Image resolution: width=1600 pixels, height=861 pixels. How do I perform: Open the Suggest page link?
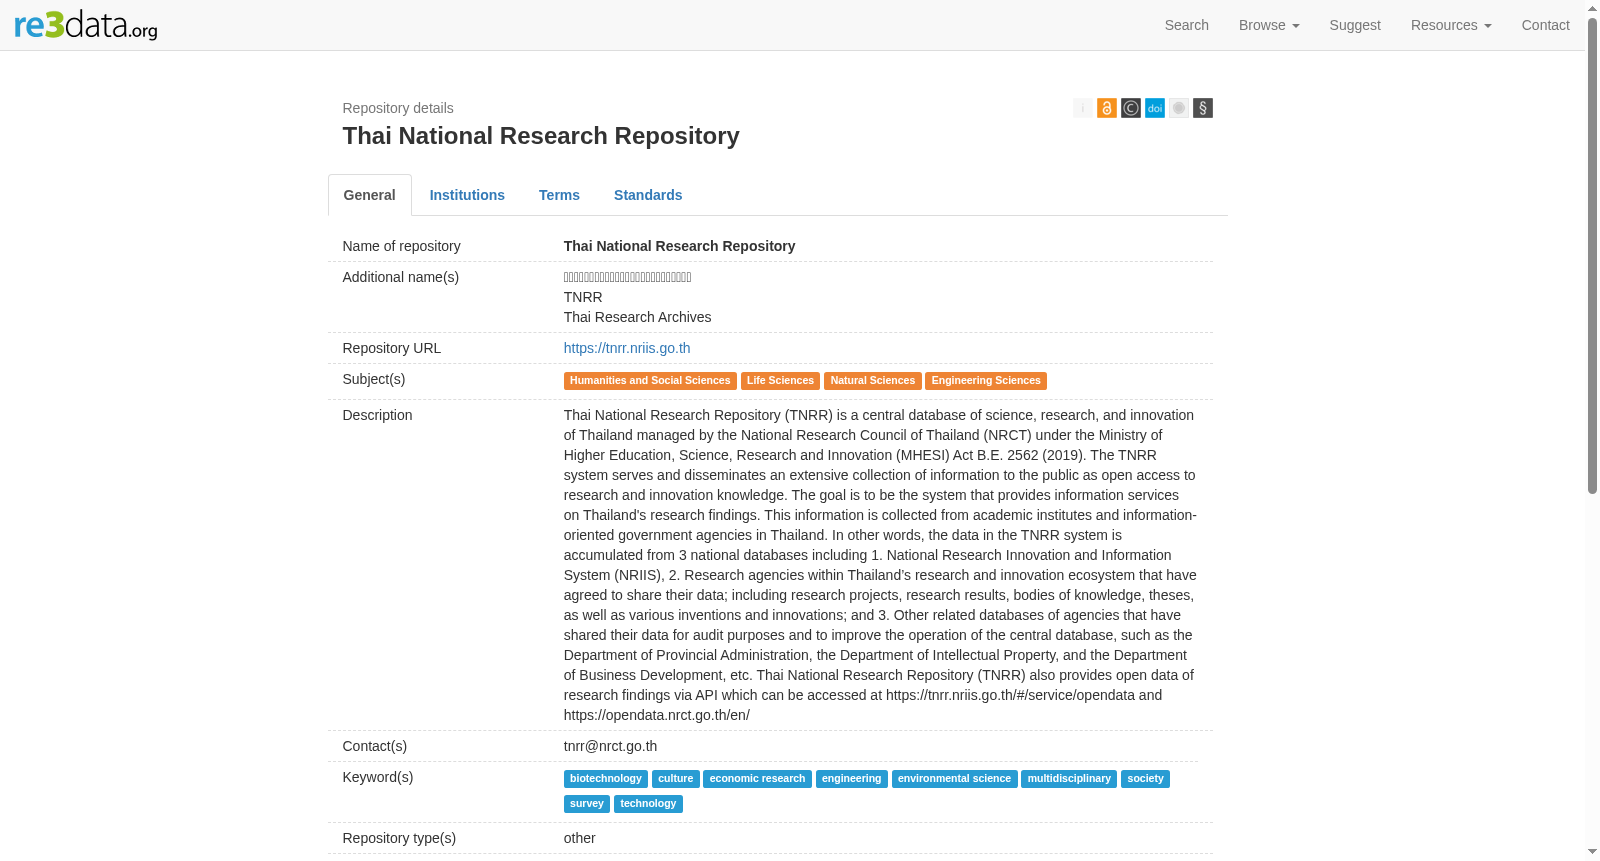click(1355, 25)
